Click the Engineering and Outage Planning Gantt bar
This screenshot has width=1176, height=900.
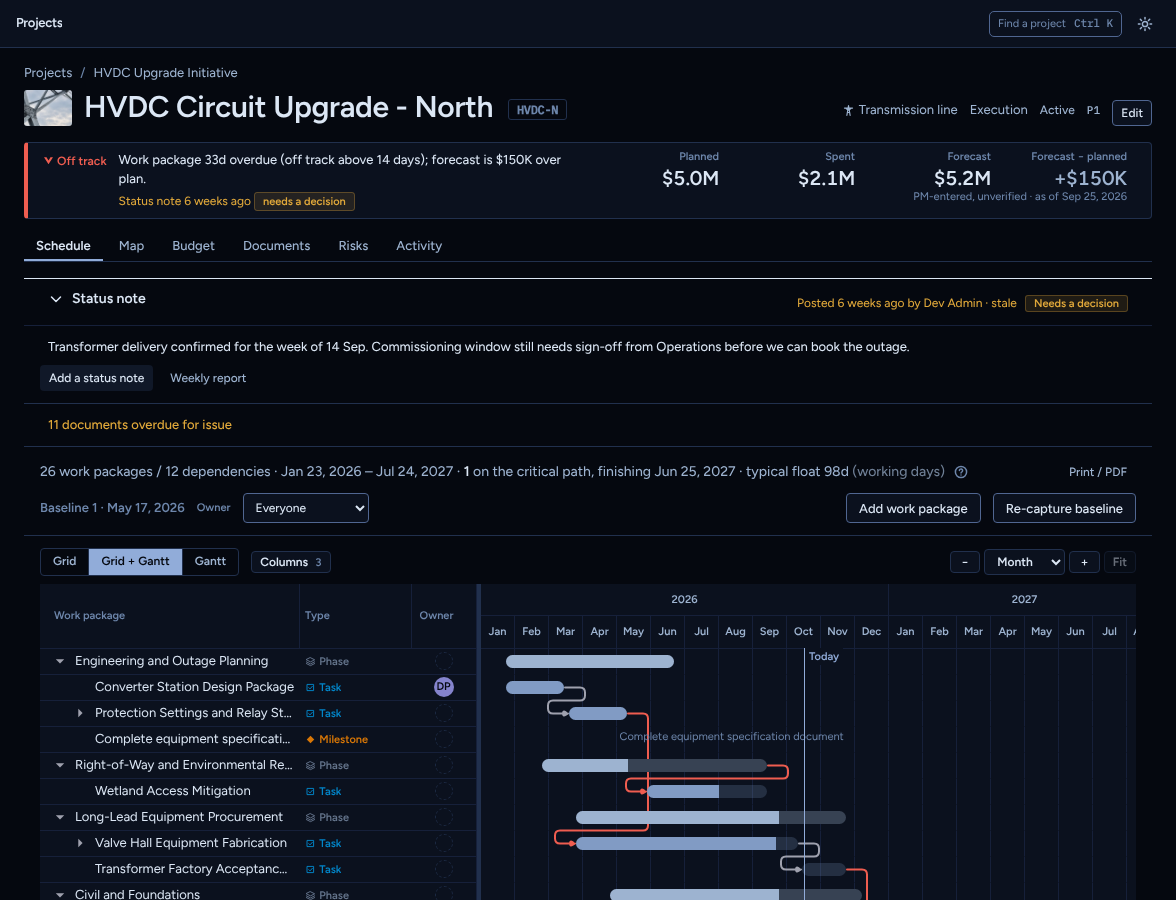(590, 662)
